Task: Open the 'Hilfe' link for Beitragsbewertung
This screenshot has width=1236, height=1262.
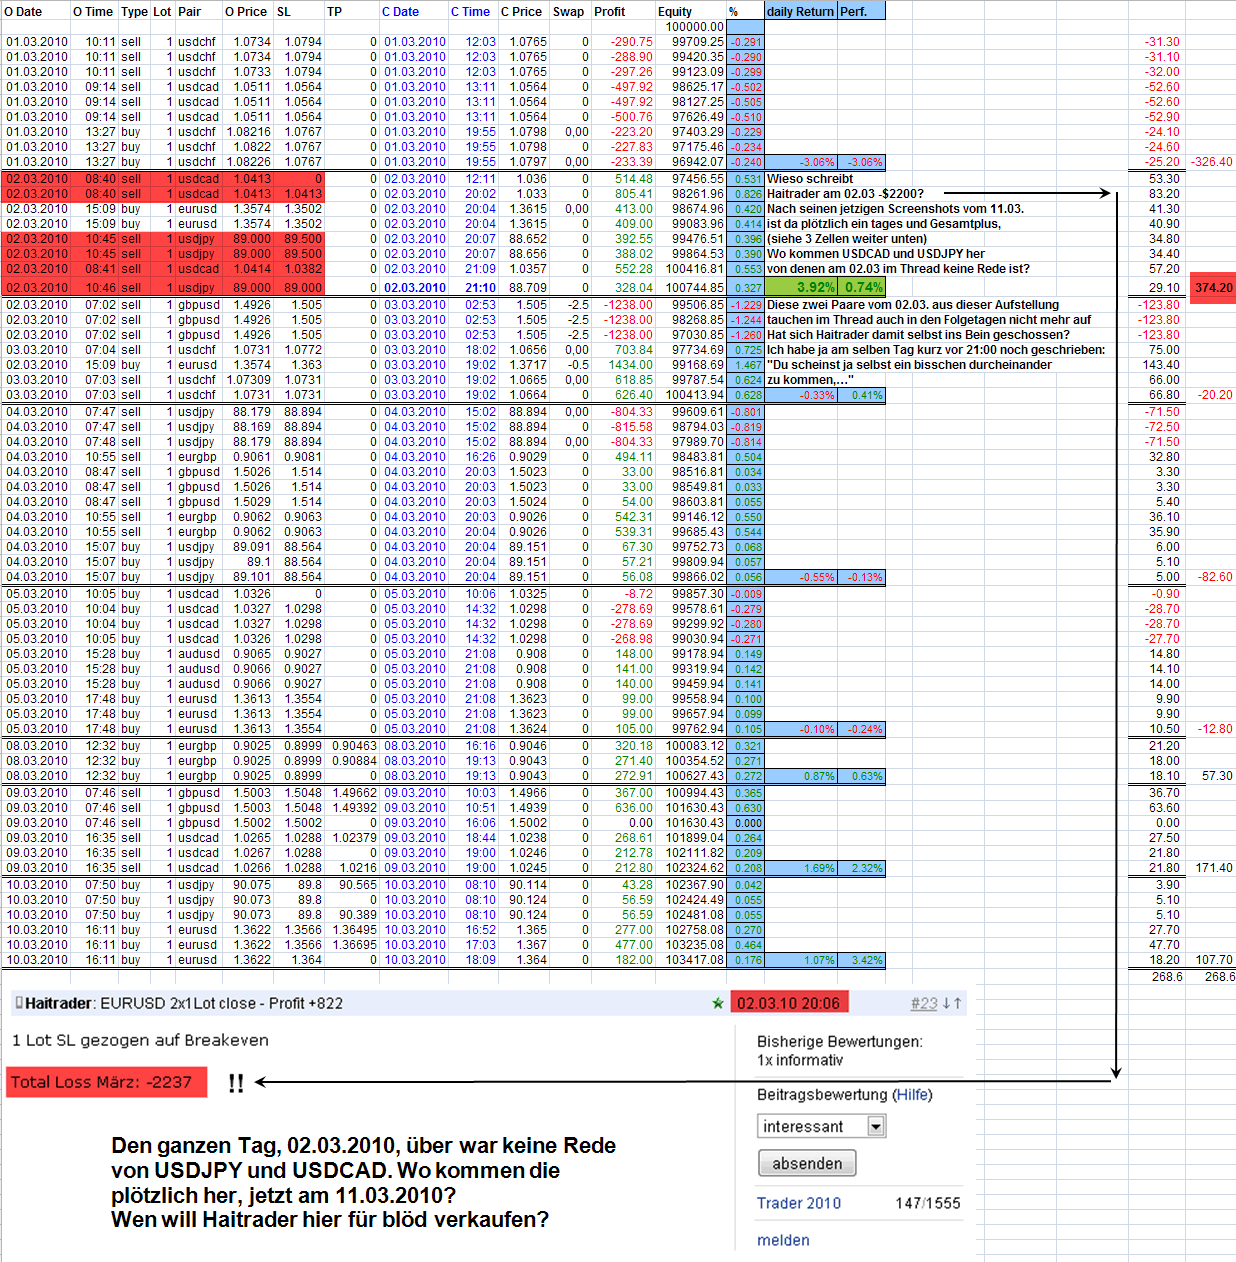Action: point(912,1095)
